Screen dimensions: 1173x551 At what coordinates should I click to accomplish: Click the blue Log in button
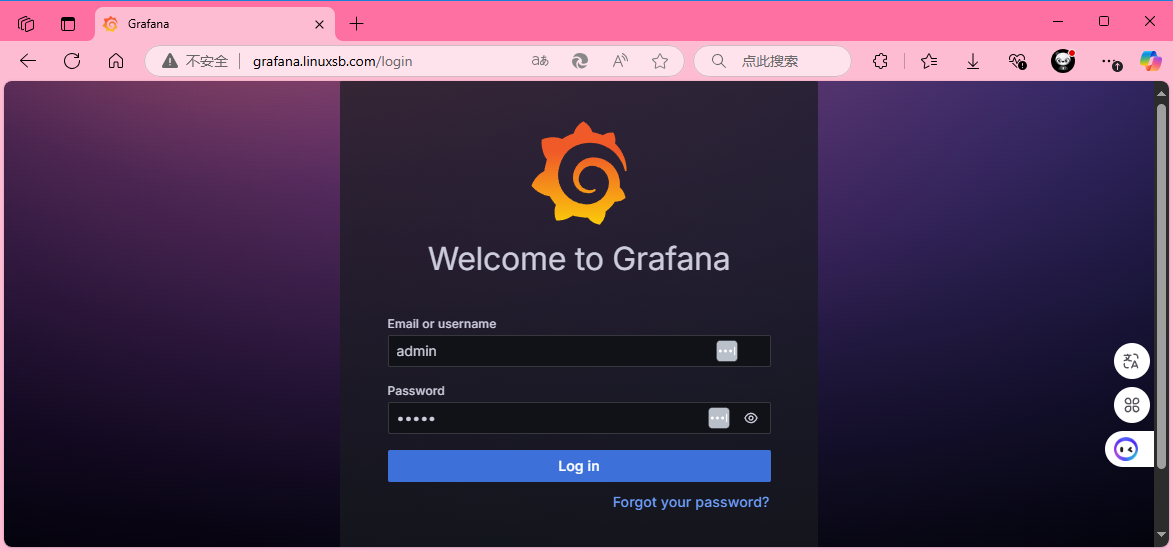pyautogui.click(x=579, y=466)
